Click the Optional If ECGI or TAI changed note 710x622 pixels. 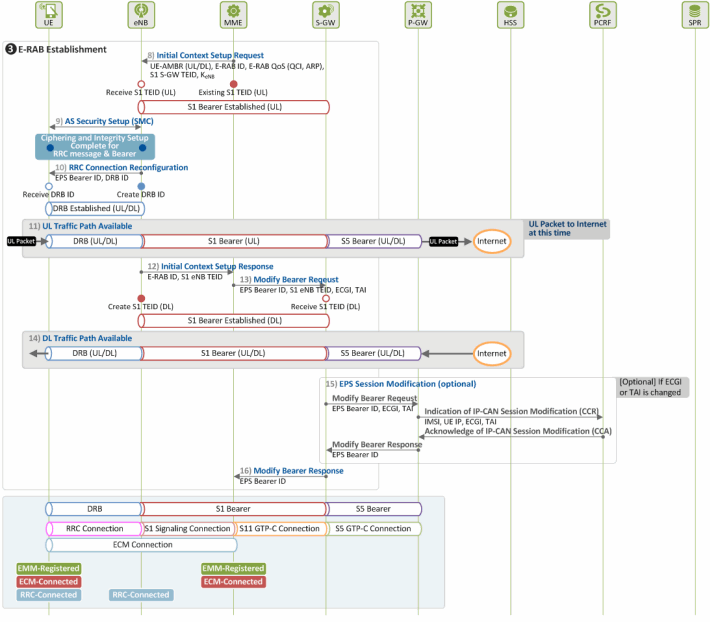click(651, 388)
